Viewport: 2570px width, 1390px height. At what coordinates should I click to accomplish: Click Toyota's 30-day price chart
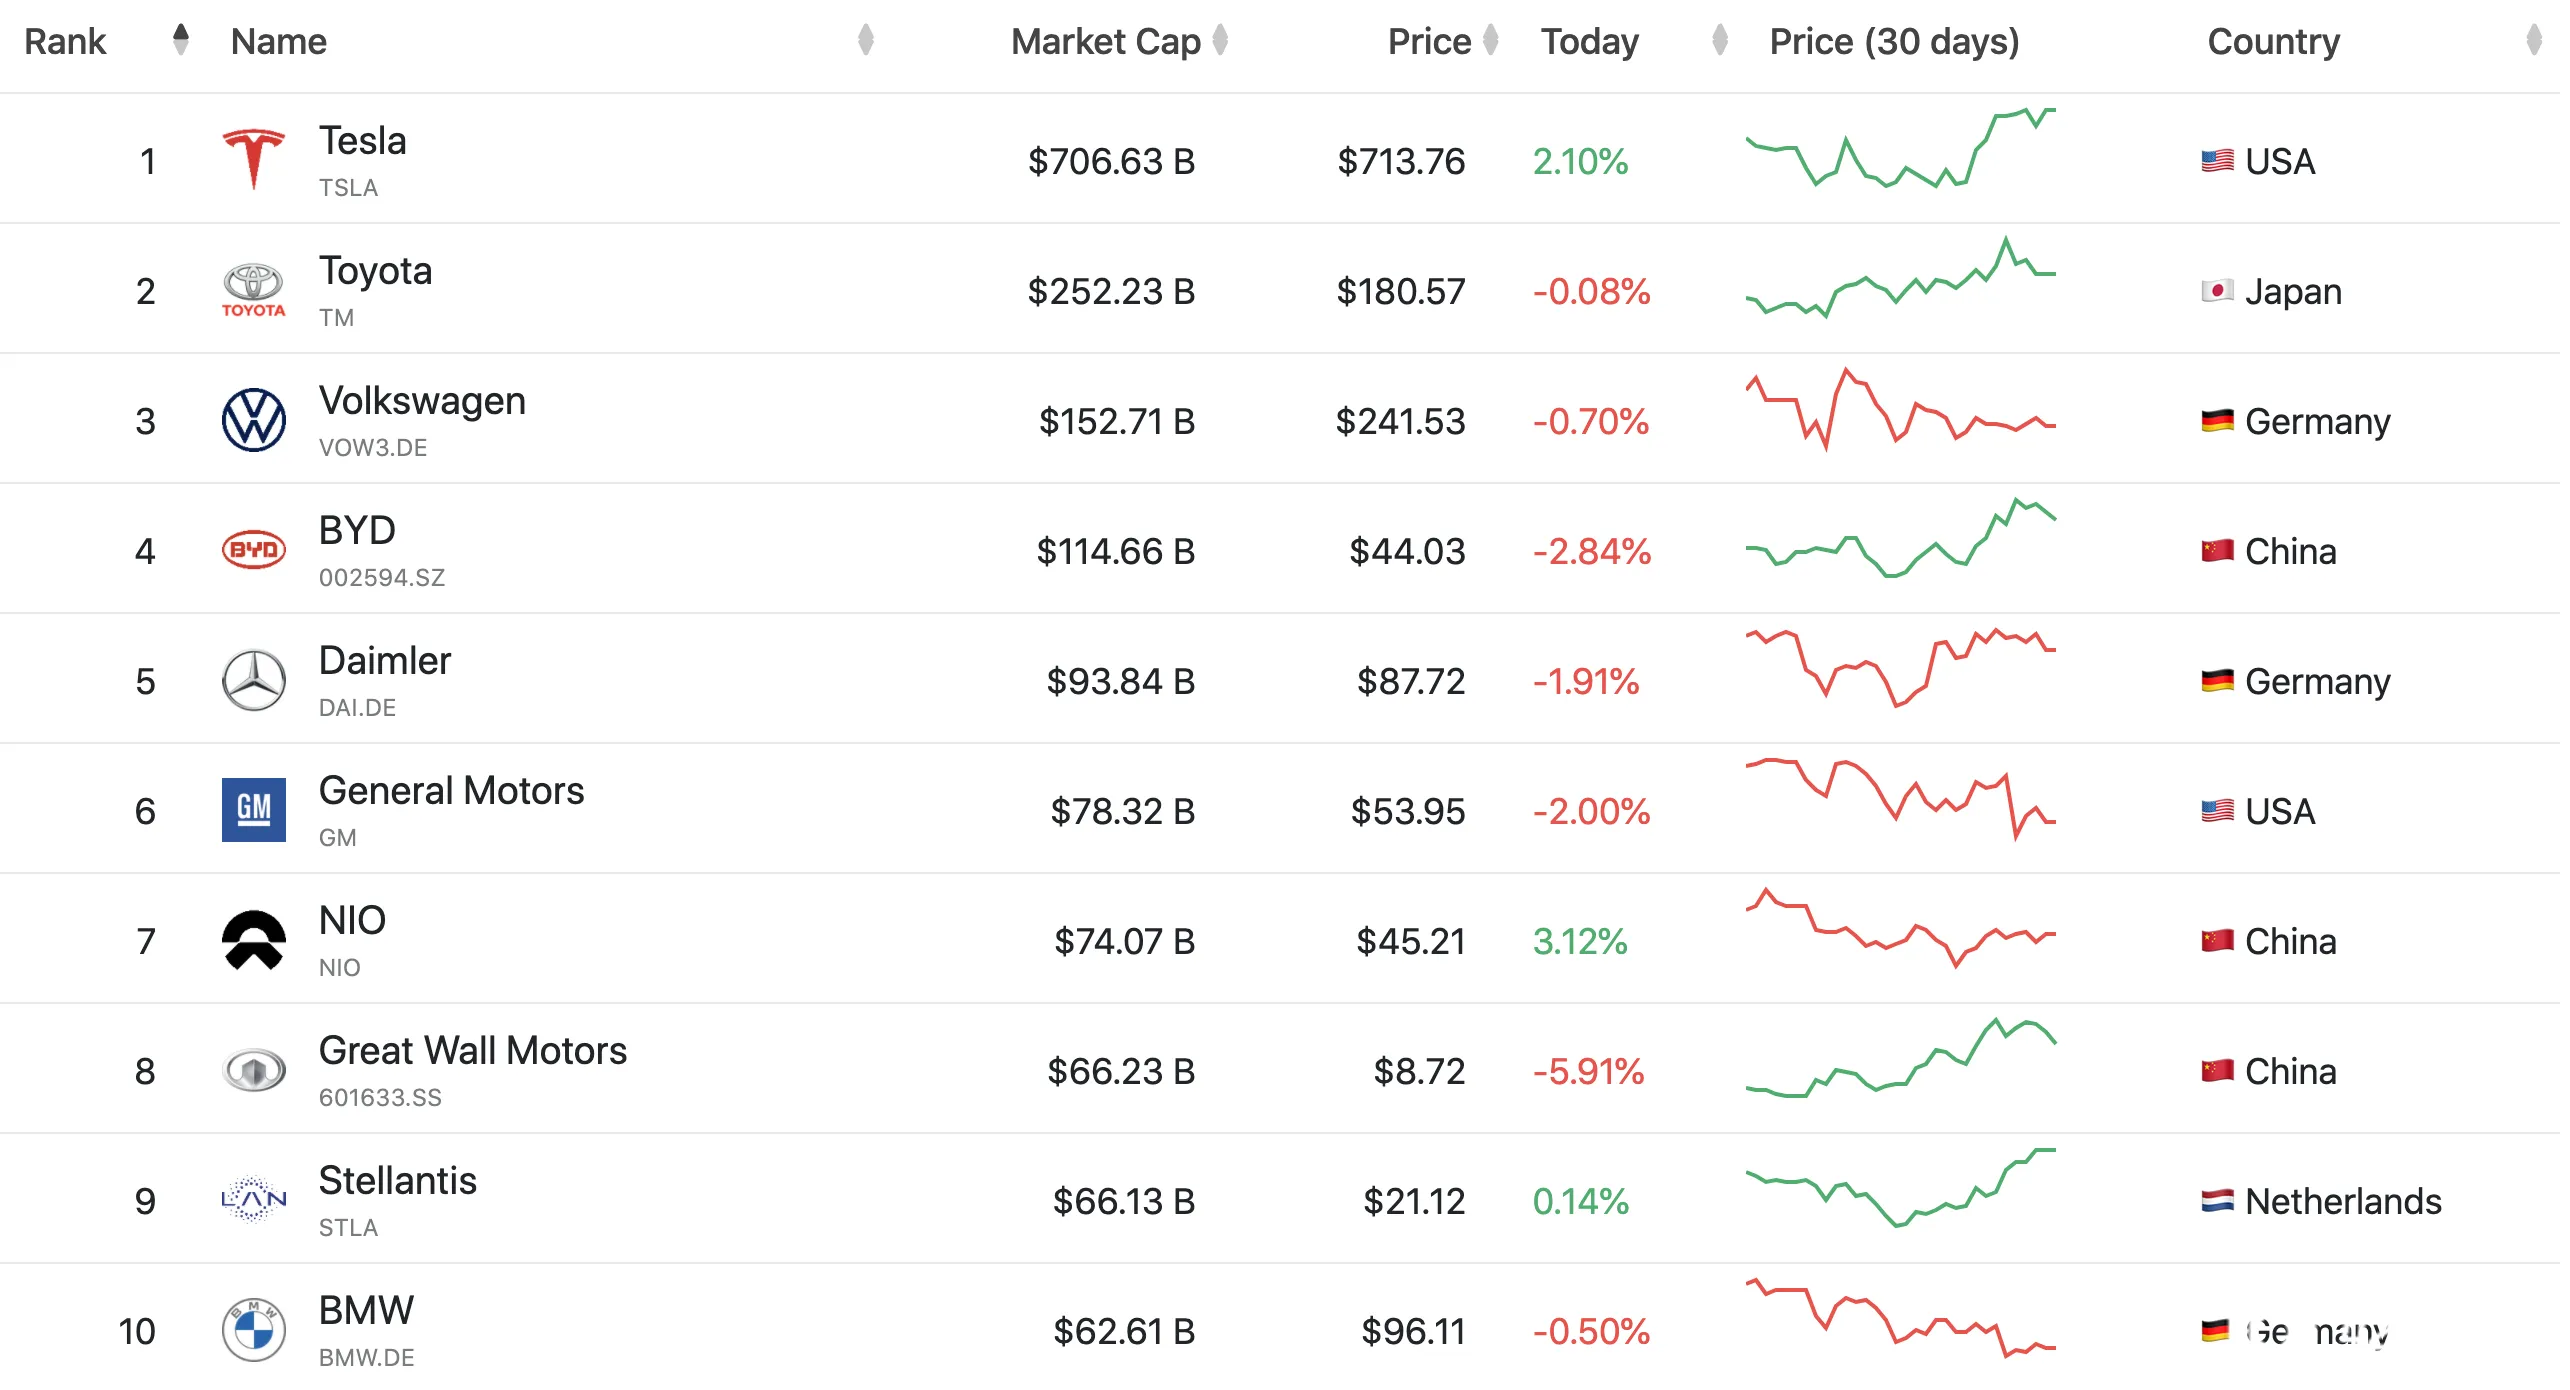(x=1901, y=277)
